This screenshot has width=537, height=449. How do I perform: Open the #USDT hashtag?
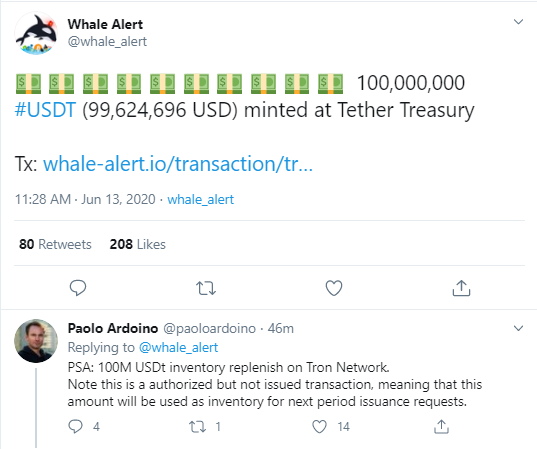point(45,110)
